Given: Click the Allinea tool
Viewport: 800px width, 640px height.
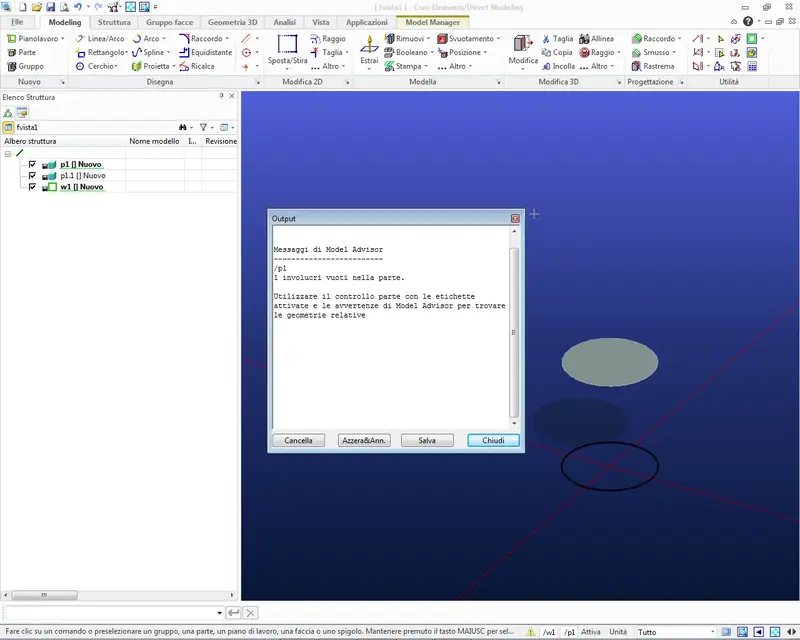Looking at the screenshot, I should coord(596,38).
